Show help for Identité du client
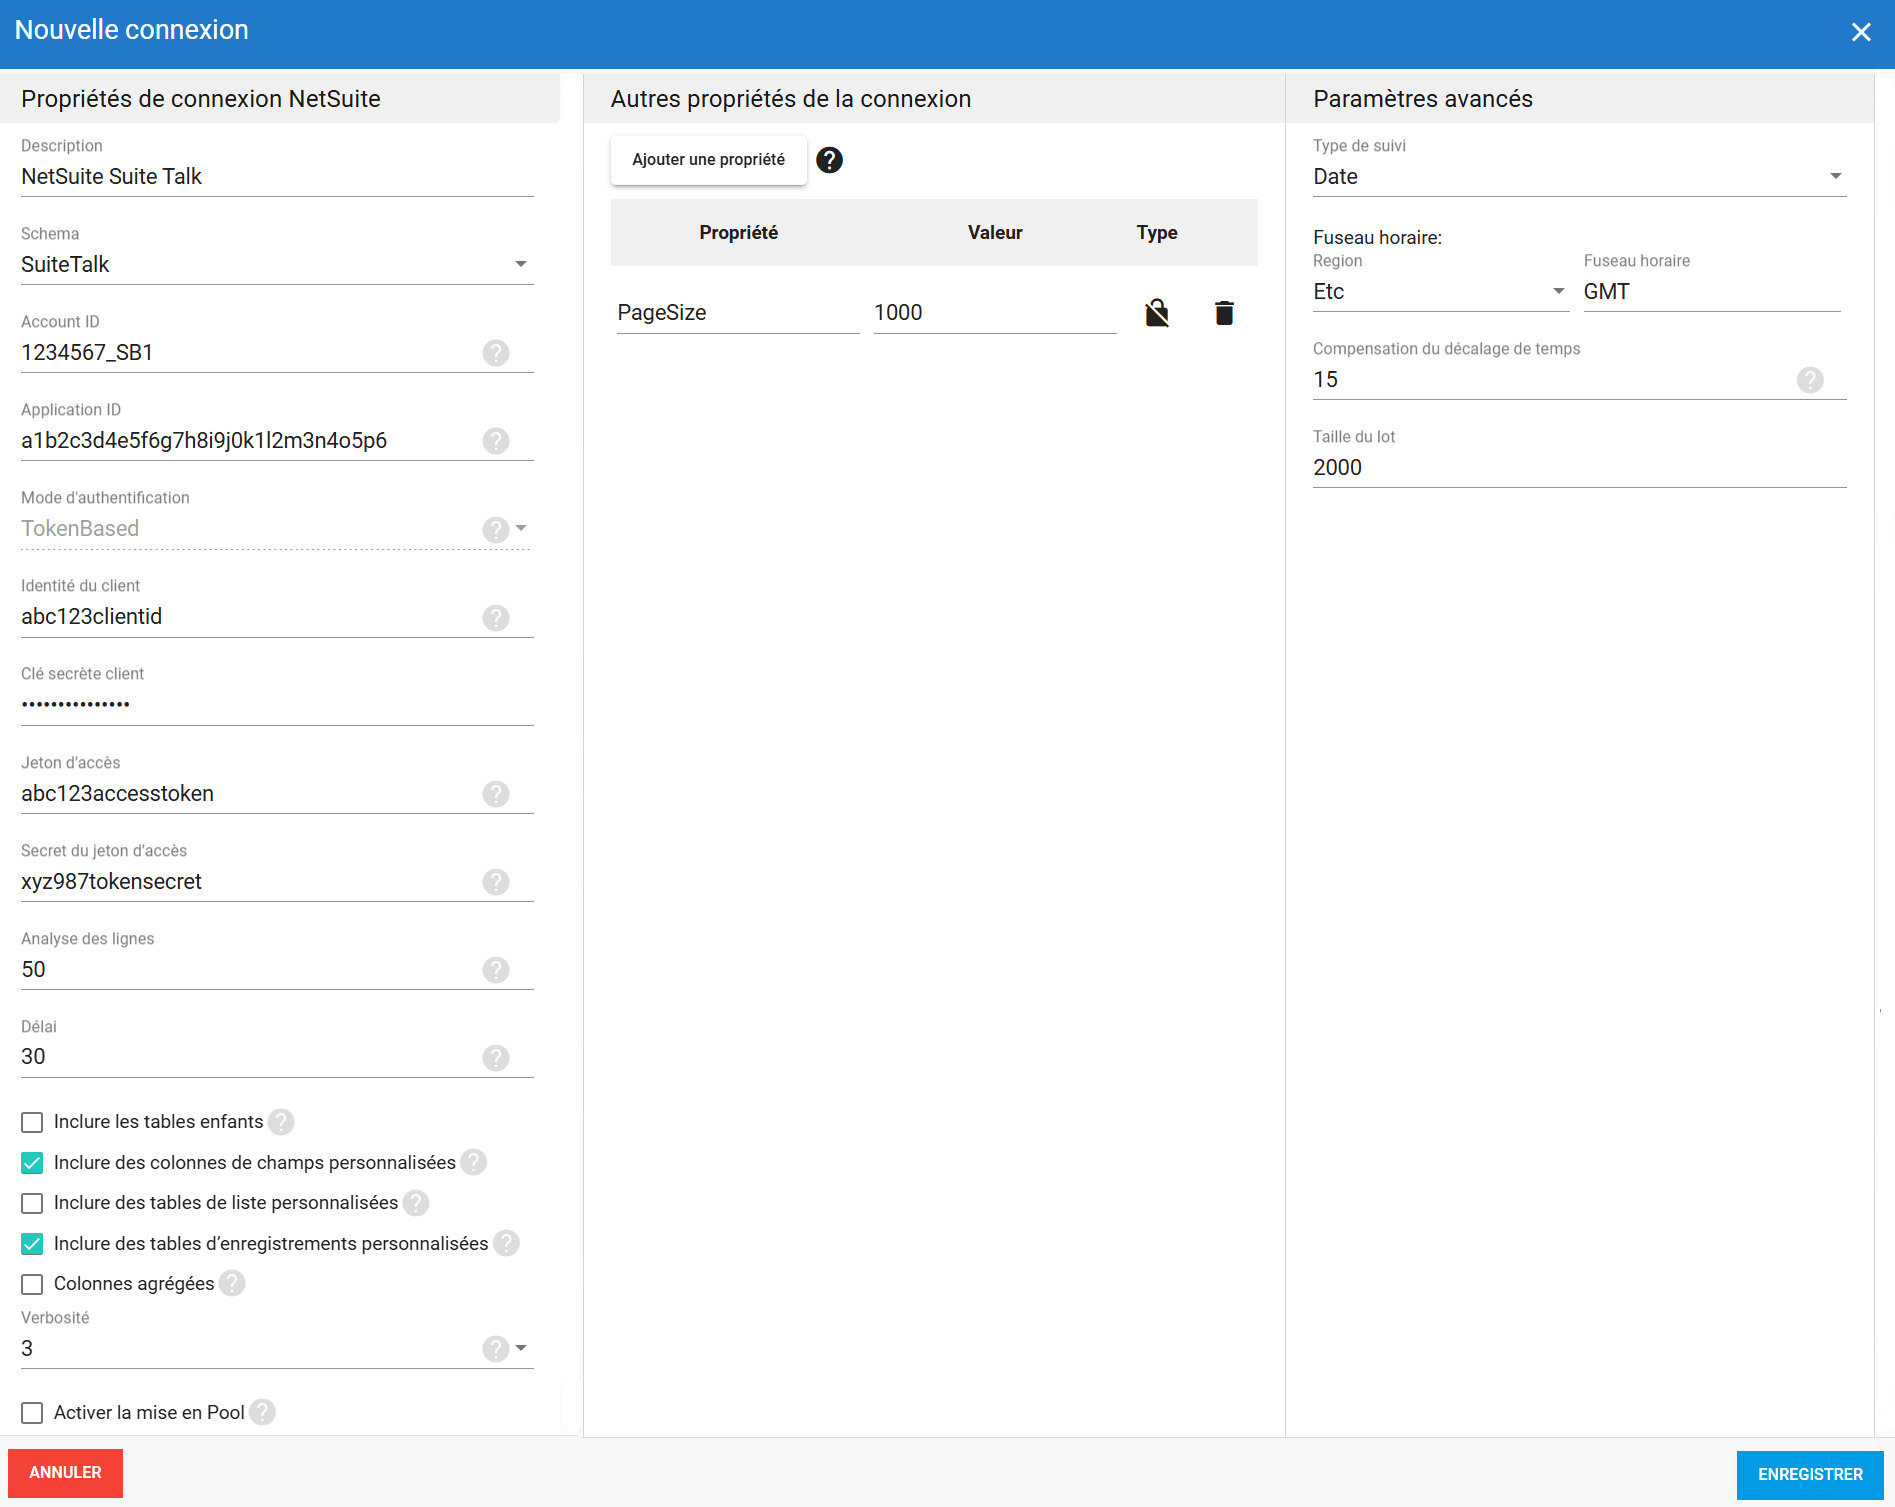 (x=496, y=617)
